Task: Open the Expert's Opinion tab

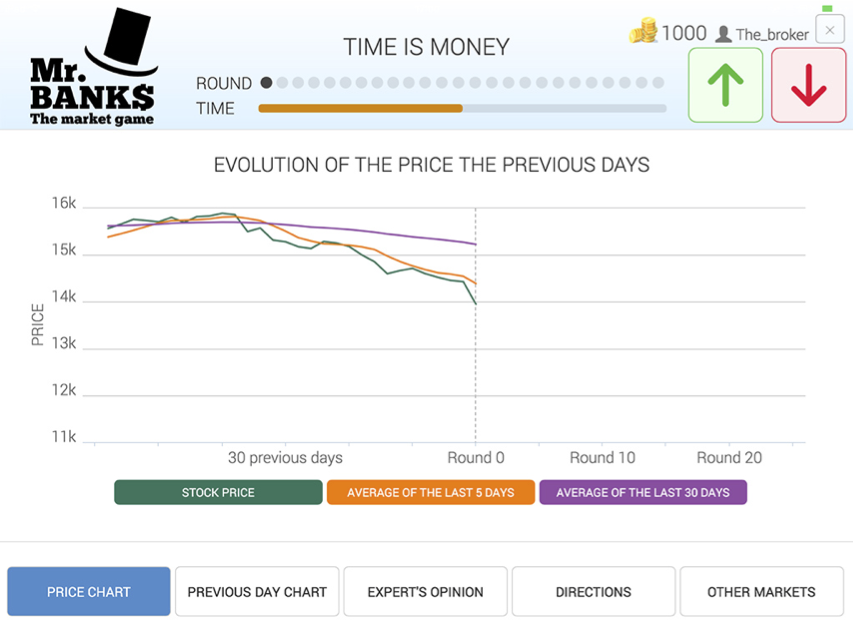Action: 425,592
